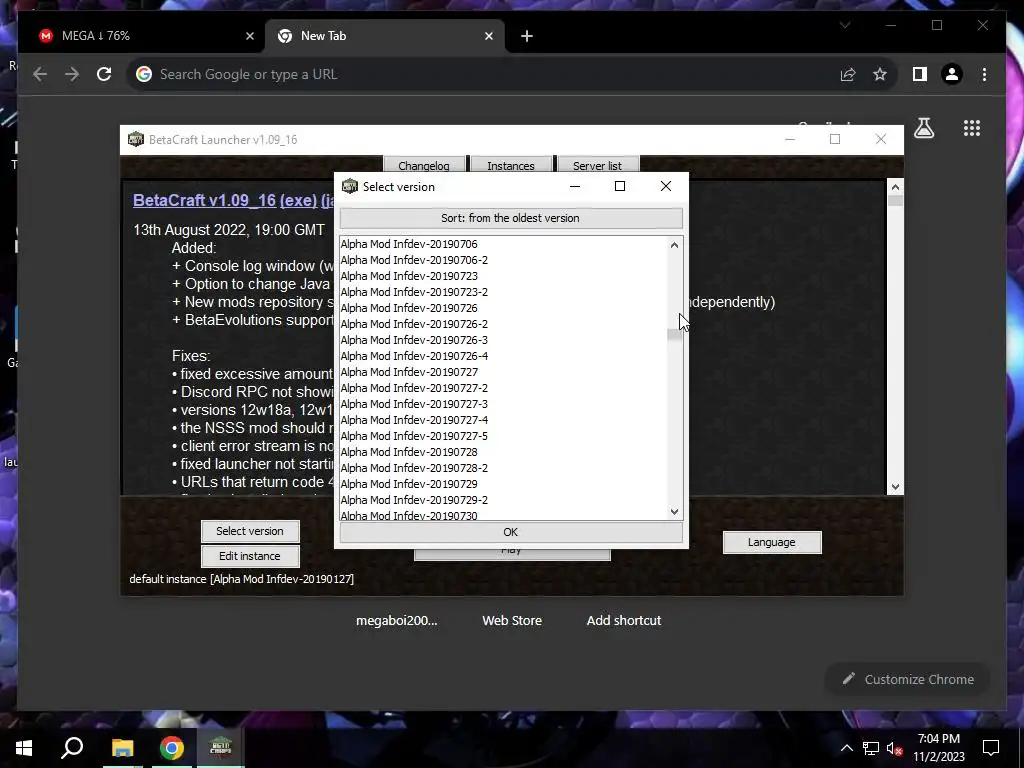Close the MEGA tab
This screenshot has width=1024, height=768.
pyautogui.click(x=249, y=36)
